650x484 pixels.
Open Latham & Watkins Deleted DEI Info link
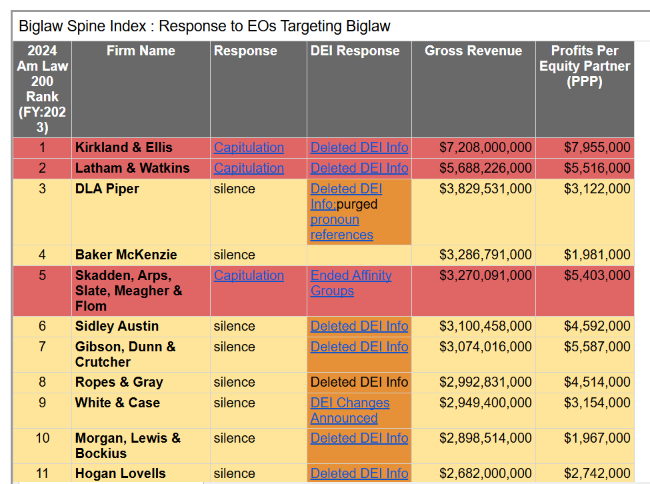(359, 168)
